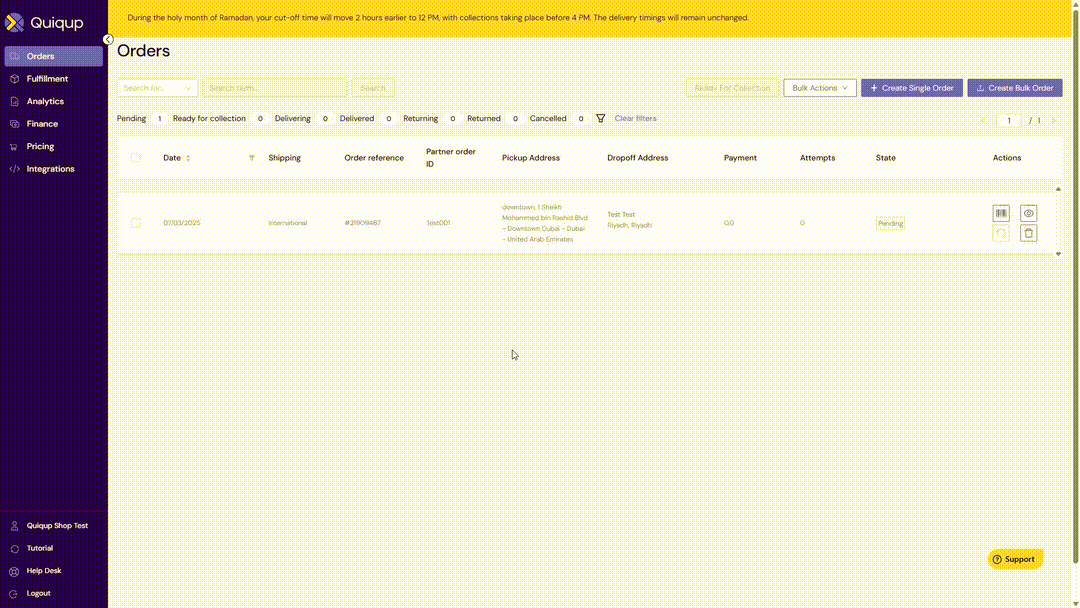Click the 'Test Test Riyadh' dropoff address cell

tap(630, 220)
